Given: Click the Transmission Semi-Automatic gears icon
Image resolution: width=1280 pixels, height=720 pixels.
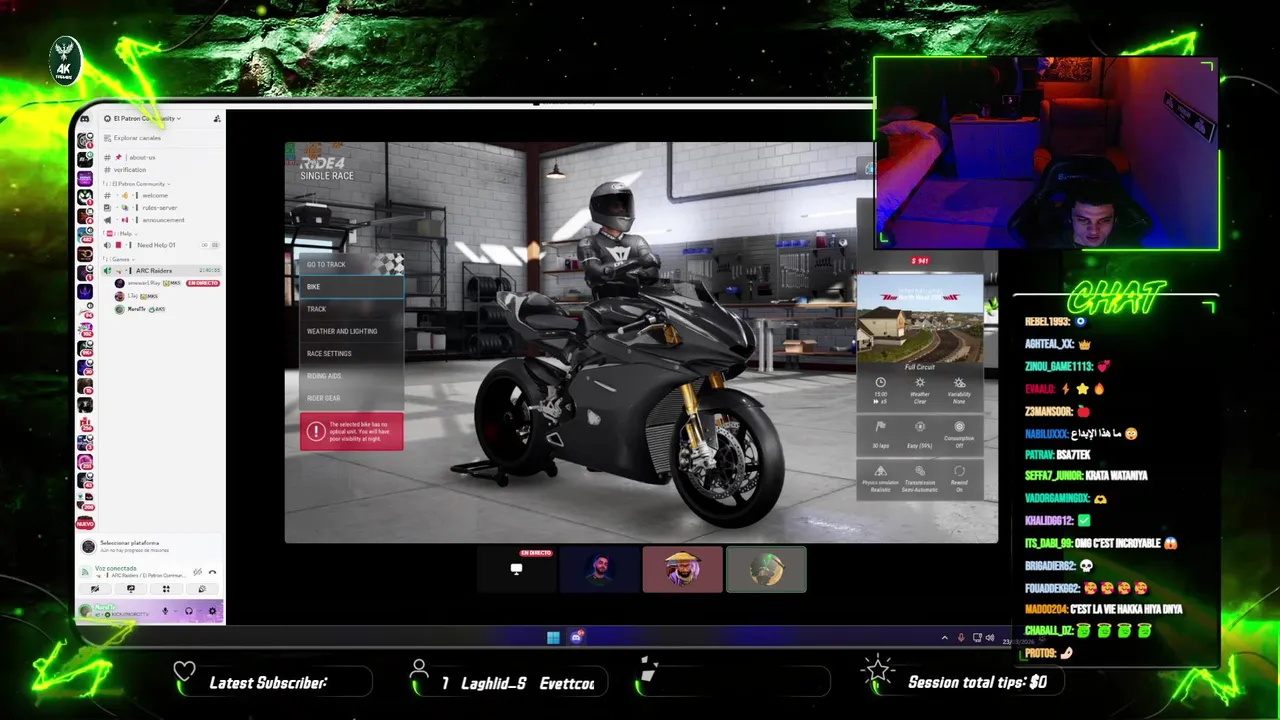Looking at the screenshot, I should 920,471.
